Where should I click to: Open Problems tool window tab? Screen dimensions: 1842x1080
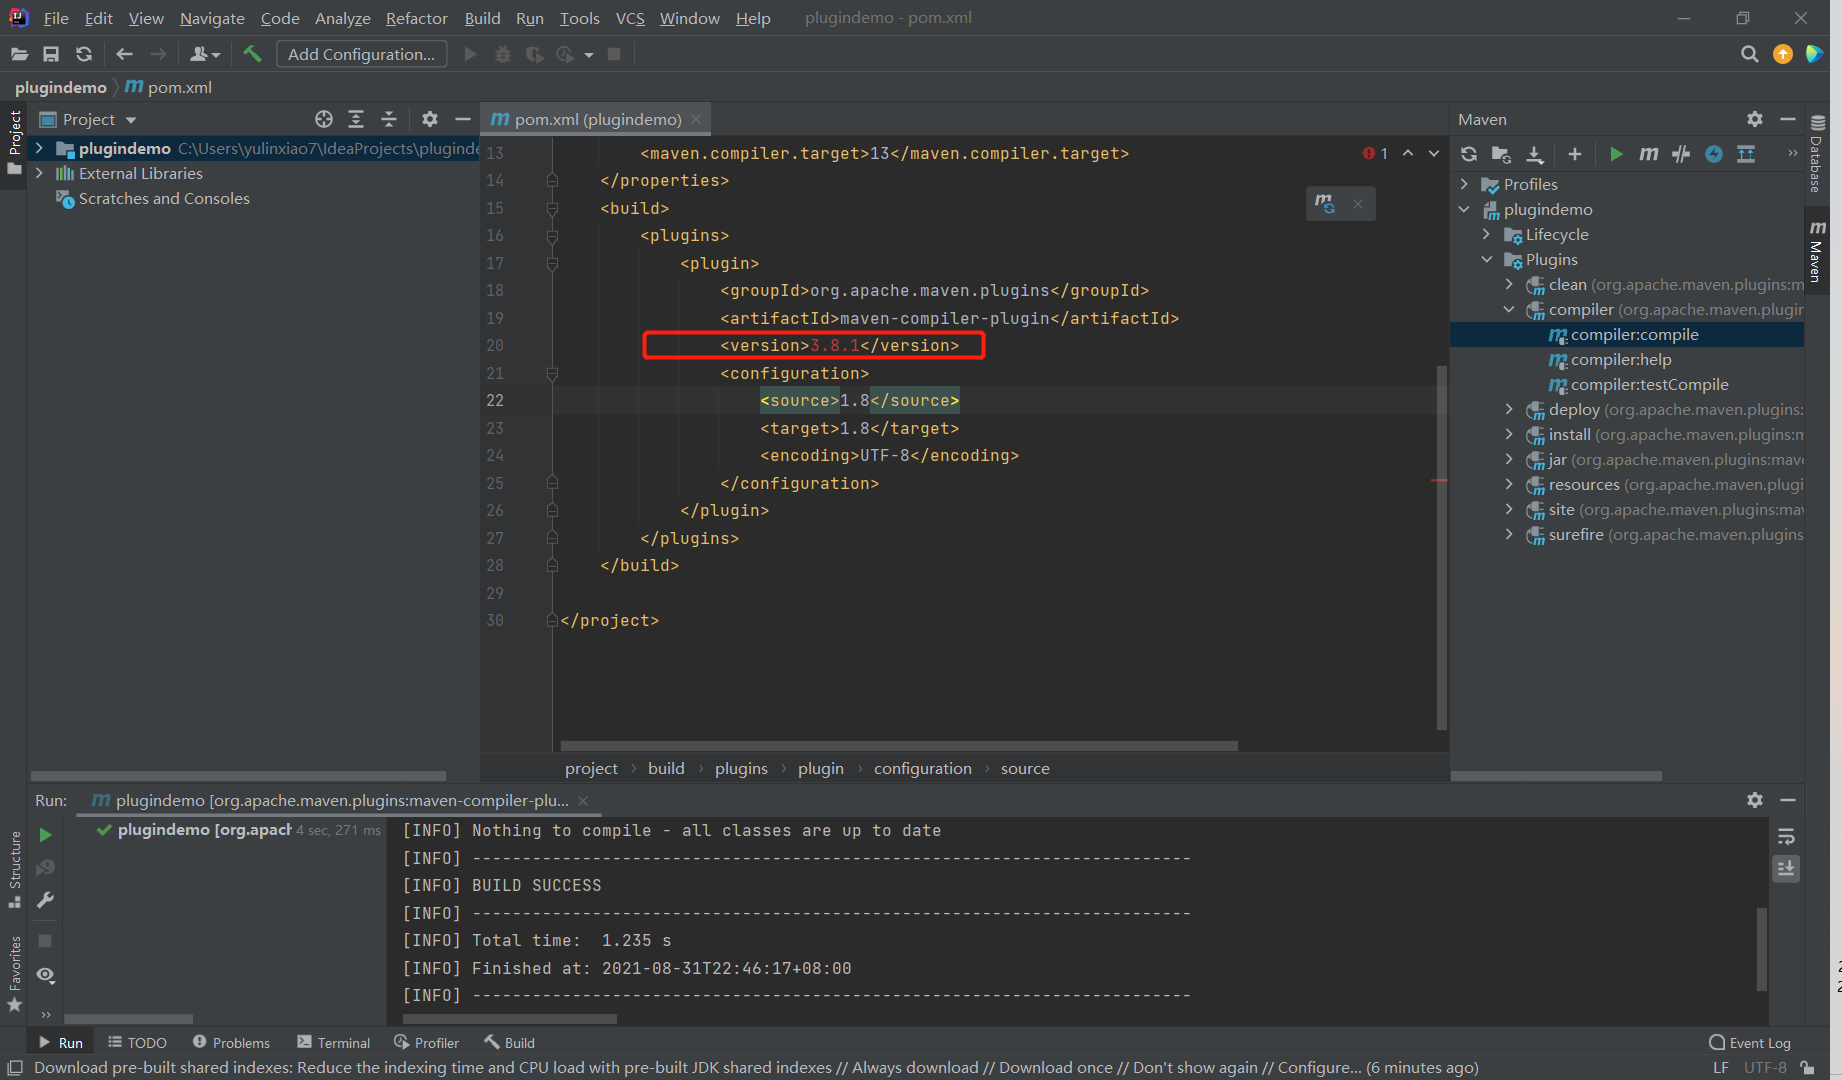tap(231, 1042)
